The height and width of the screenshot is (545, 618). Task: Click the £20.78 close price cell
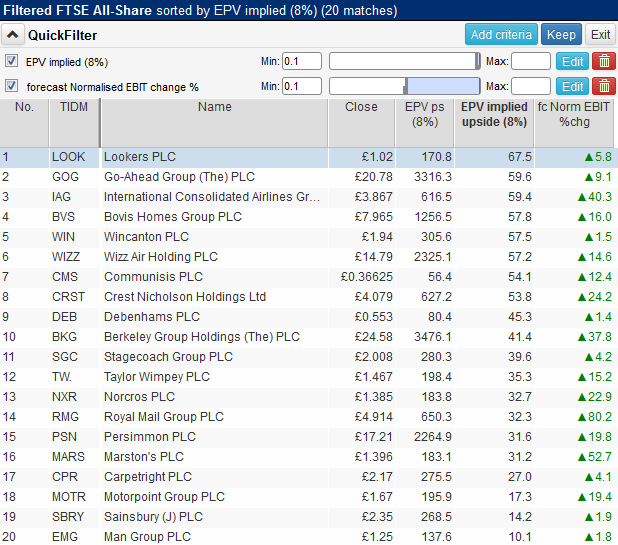pyautogui.click(x=361, y=177)
